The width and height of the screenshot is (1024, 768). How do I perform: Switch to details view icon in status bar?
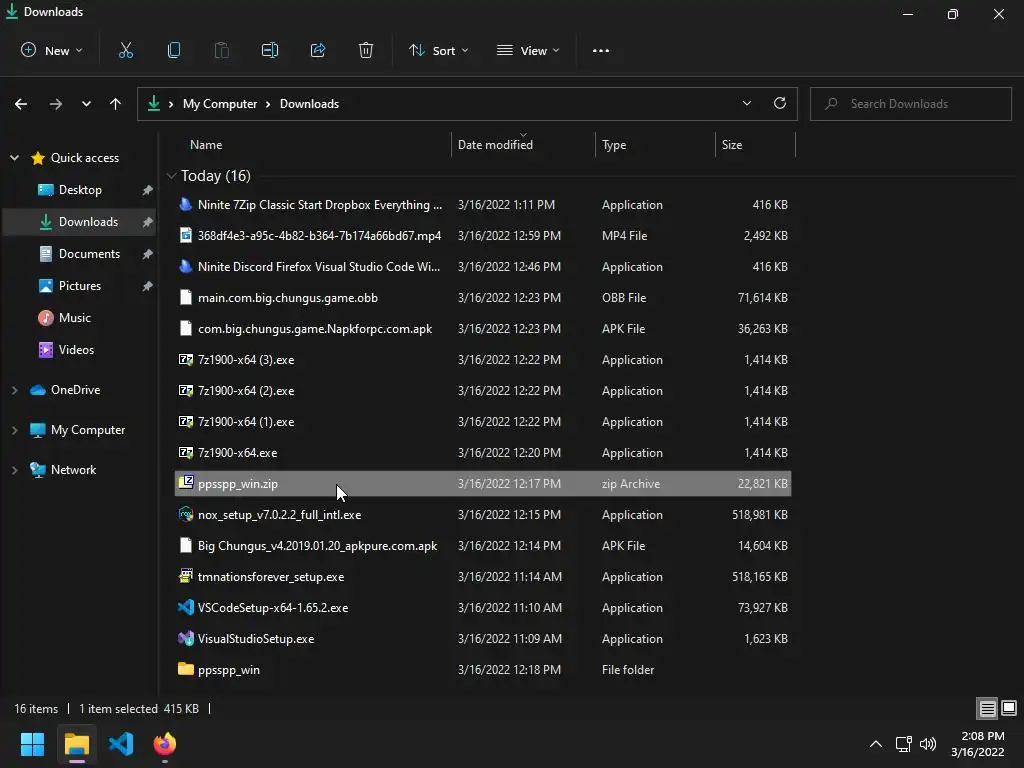pyautogui.click(x=987, y=708)
